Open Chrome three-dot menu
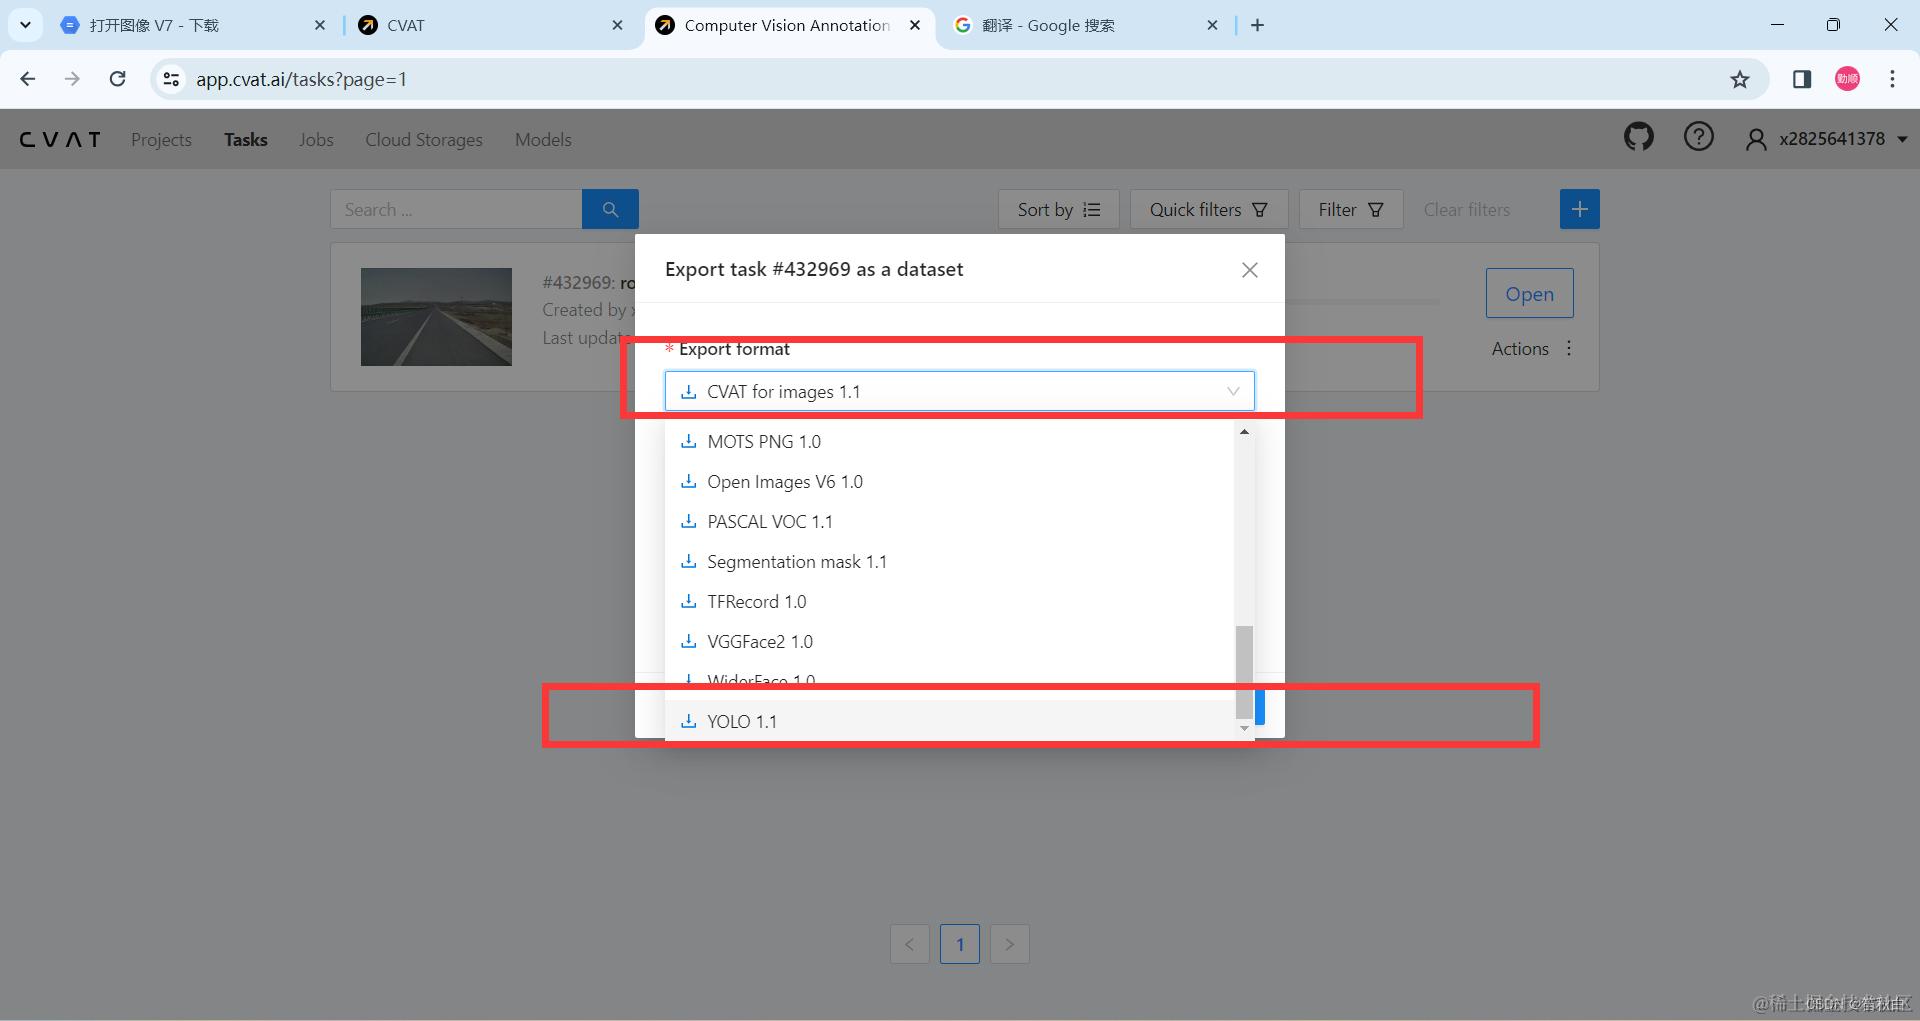Viewport: 1920px width, 1021px height. [1892, 79]
